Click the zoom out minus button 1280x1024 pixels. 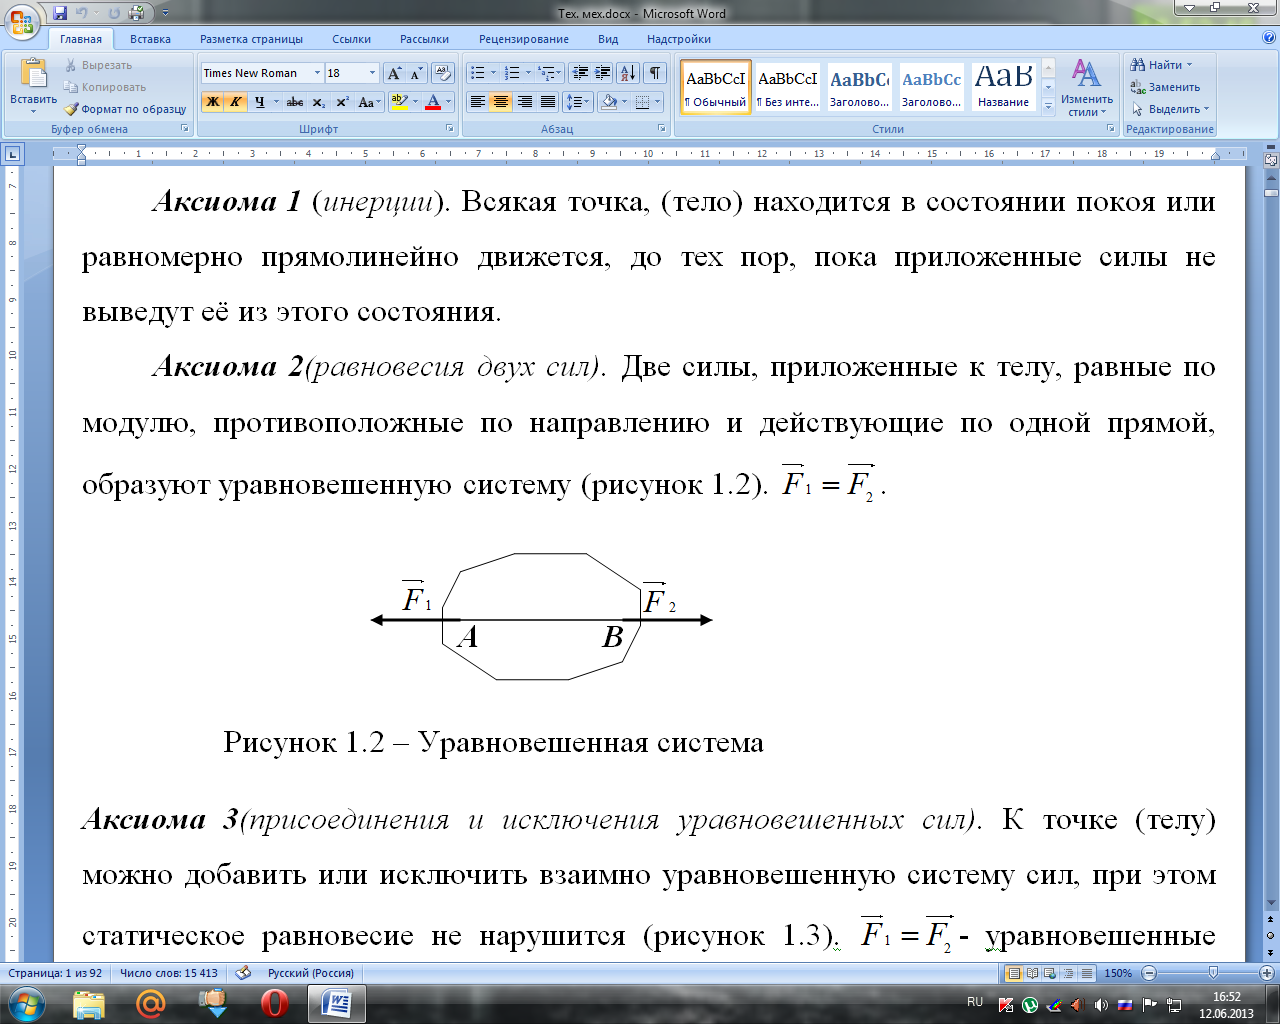click(1148, 973)
